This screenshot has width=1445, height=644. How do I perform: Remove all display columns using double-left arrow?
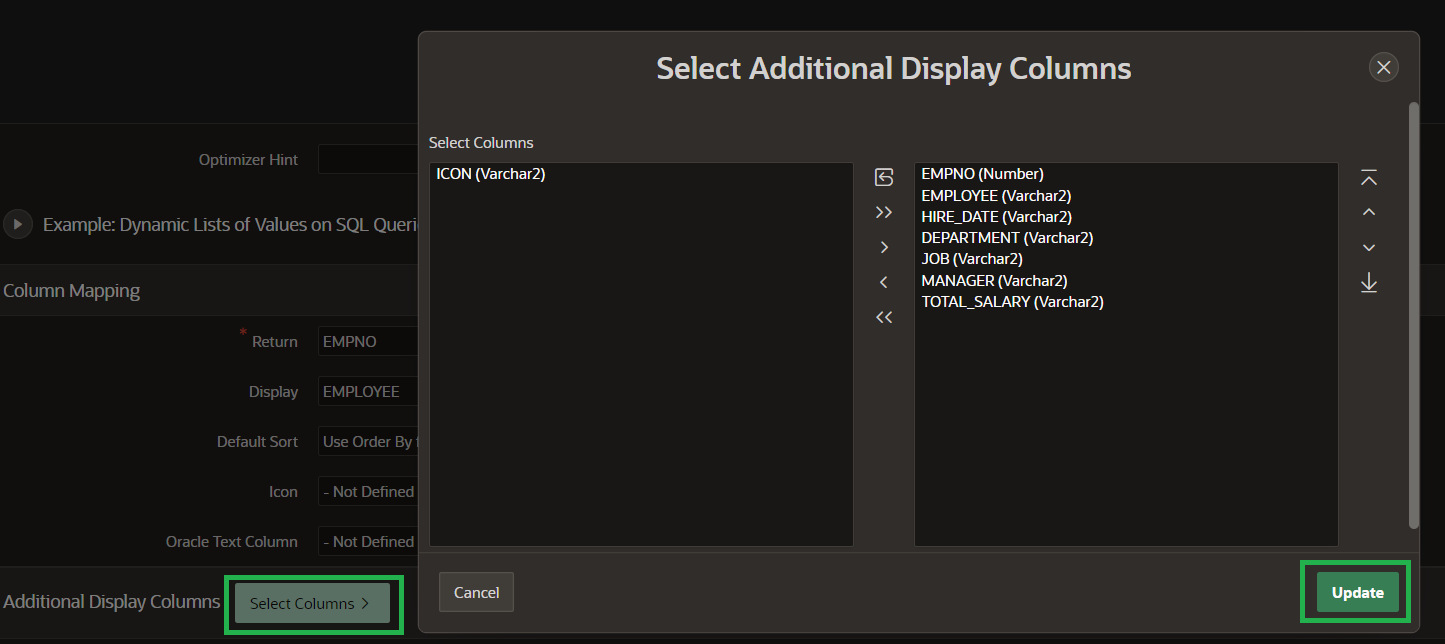click(x=884, y=316)
